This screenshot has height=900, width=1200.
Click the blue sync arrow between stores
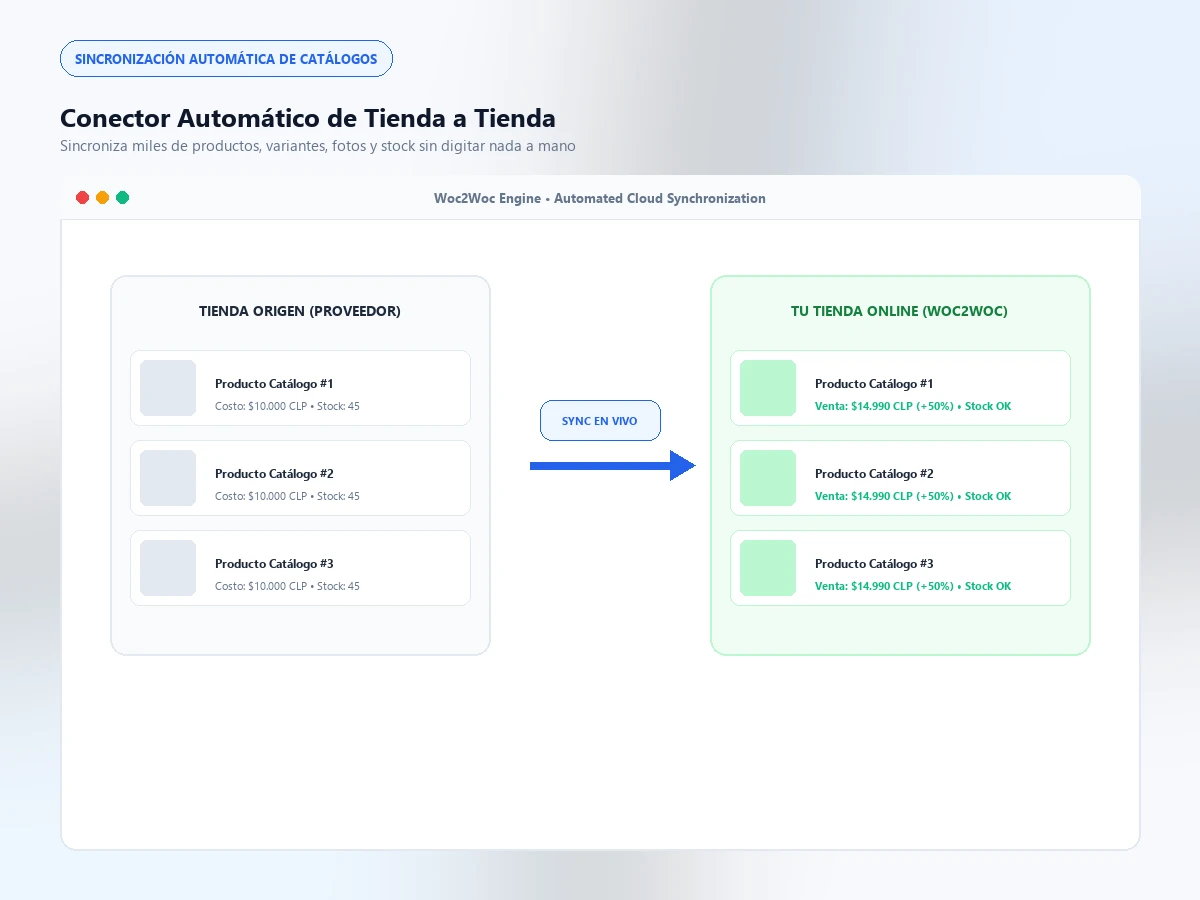coord(612,465)
